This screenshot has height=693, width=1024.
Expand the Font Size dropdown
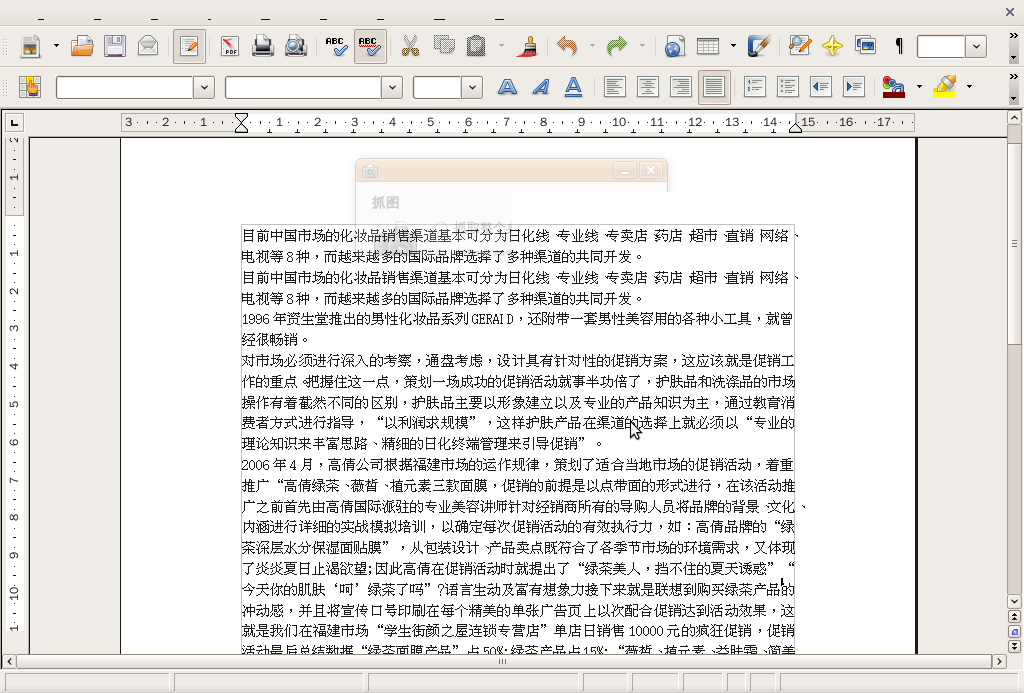point(472,87)
